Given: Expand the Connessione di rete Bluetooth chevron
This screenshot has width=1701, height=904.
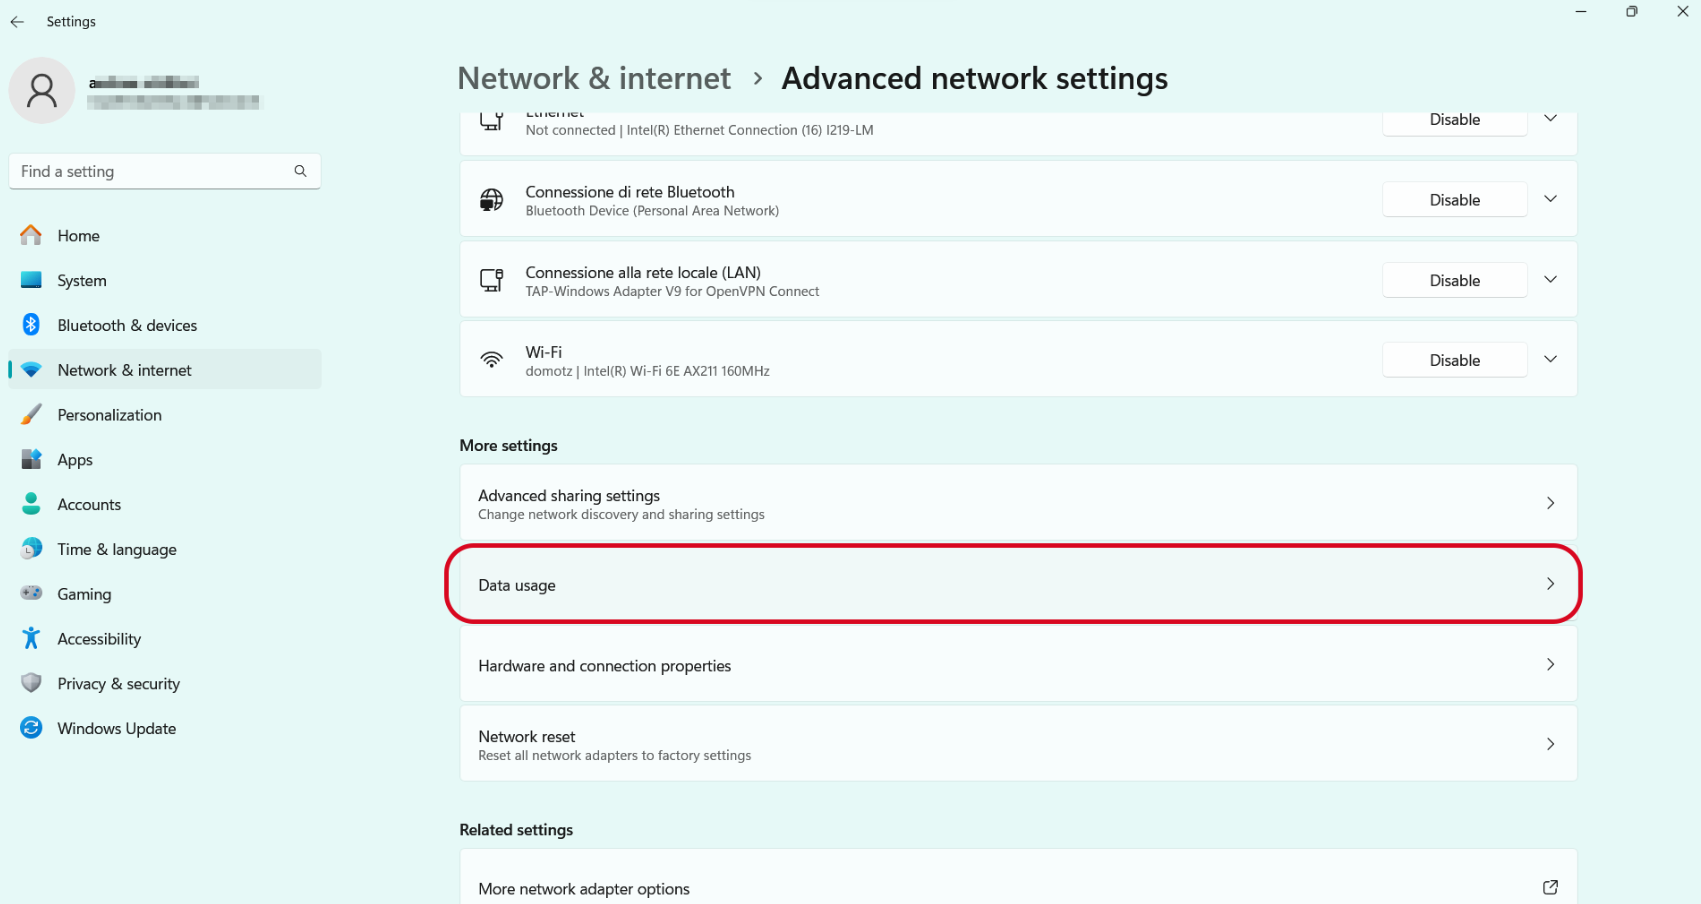Looking at the screenshot, I should pyautogui.click(x=1550, y=199).
